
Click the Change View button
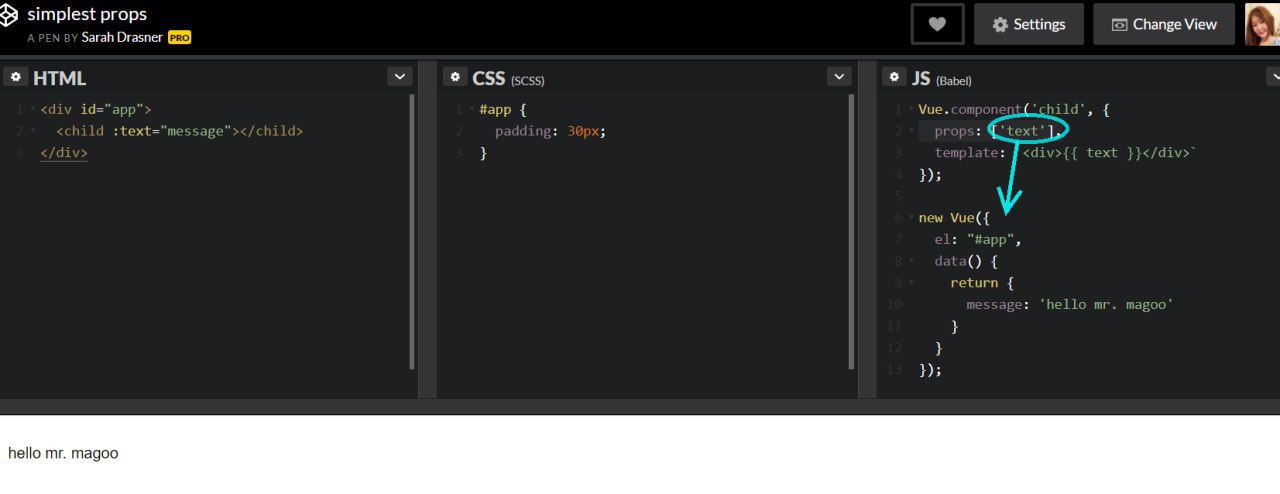click(x=1165, y=24)
